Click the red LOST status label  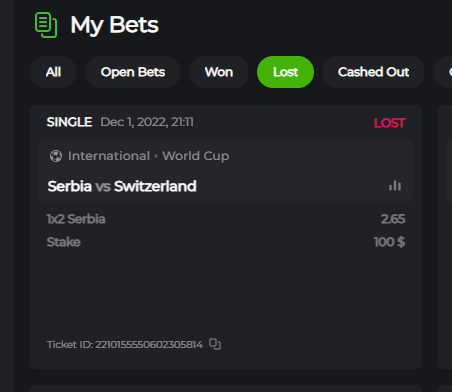(389, 123)
